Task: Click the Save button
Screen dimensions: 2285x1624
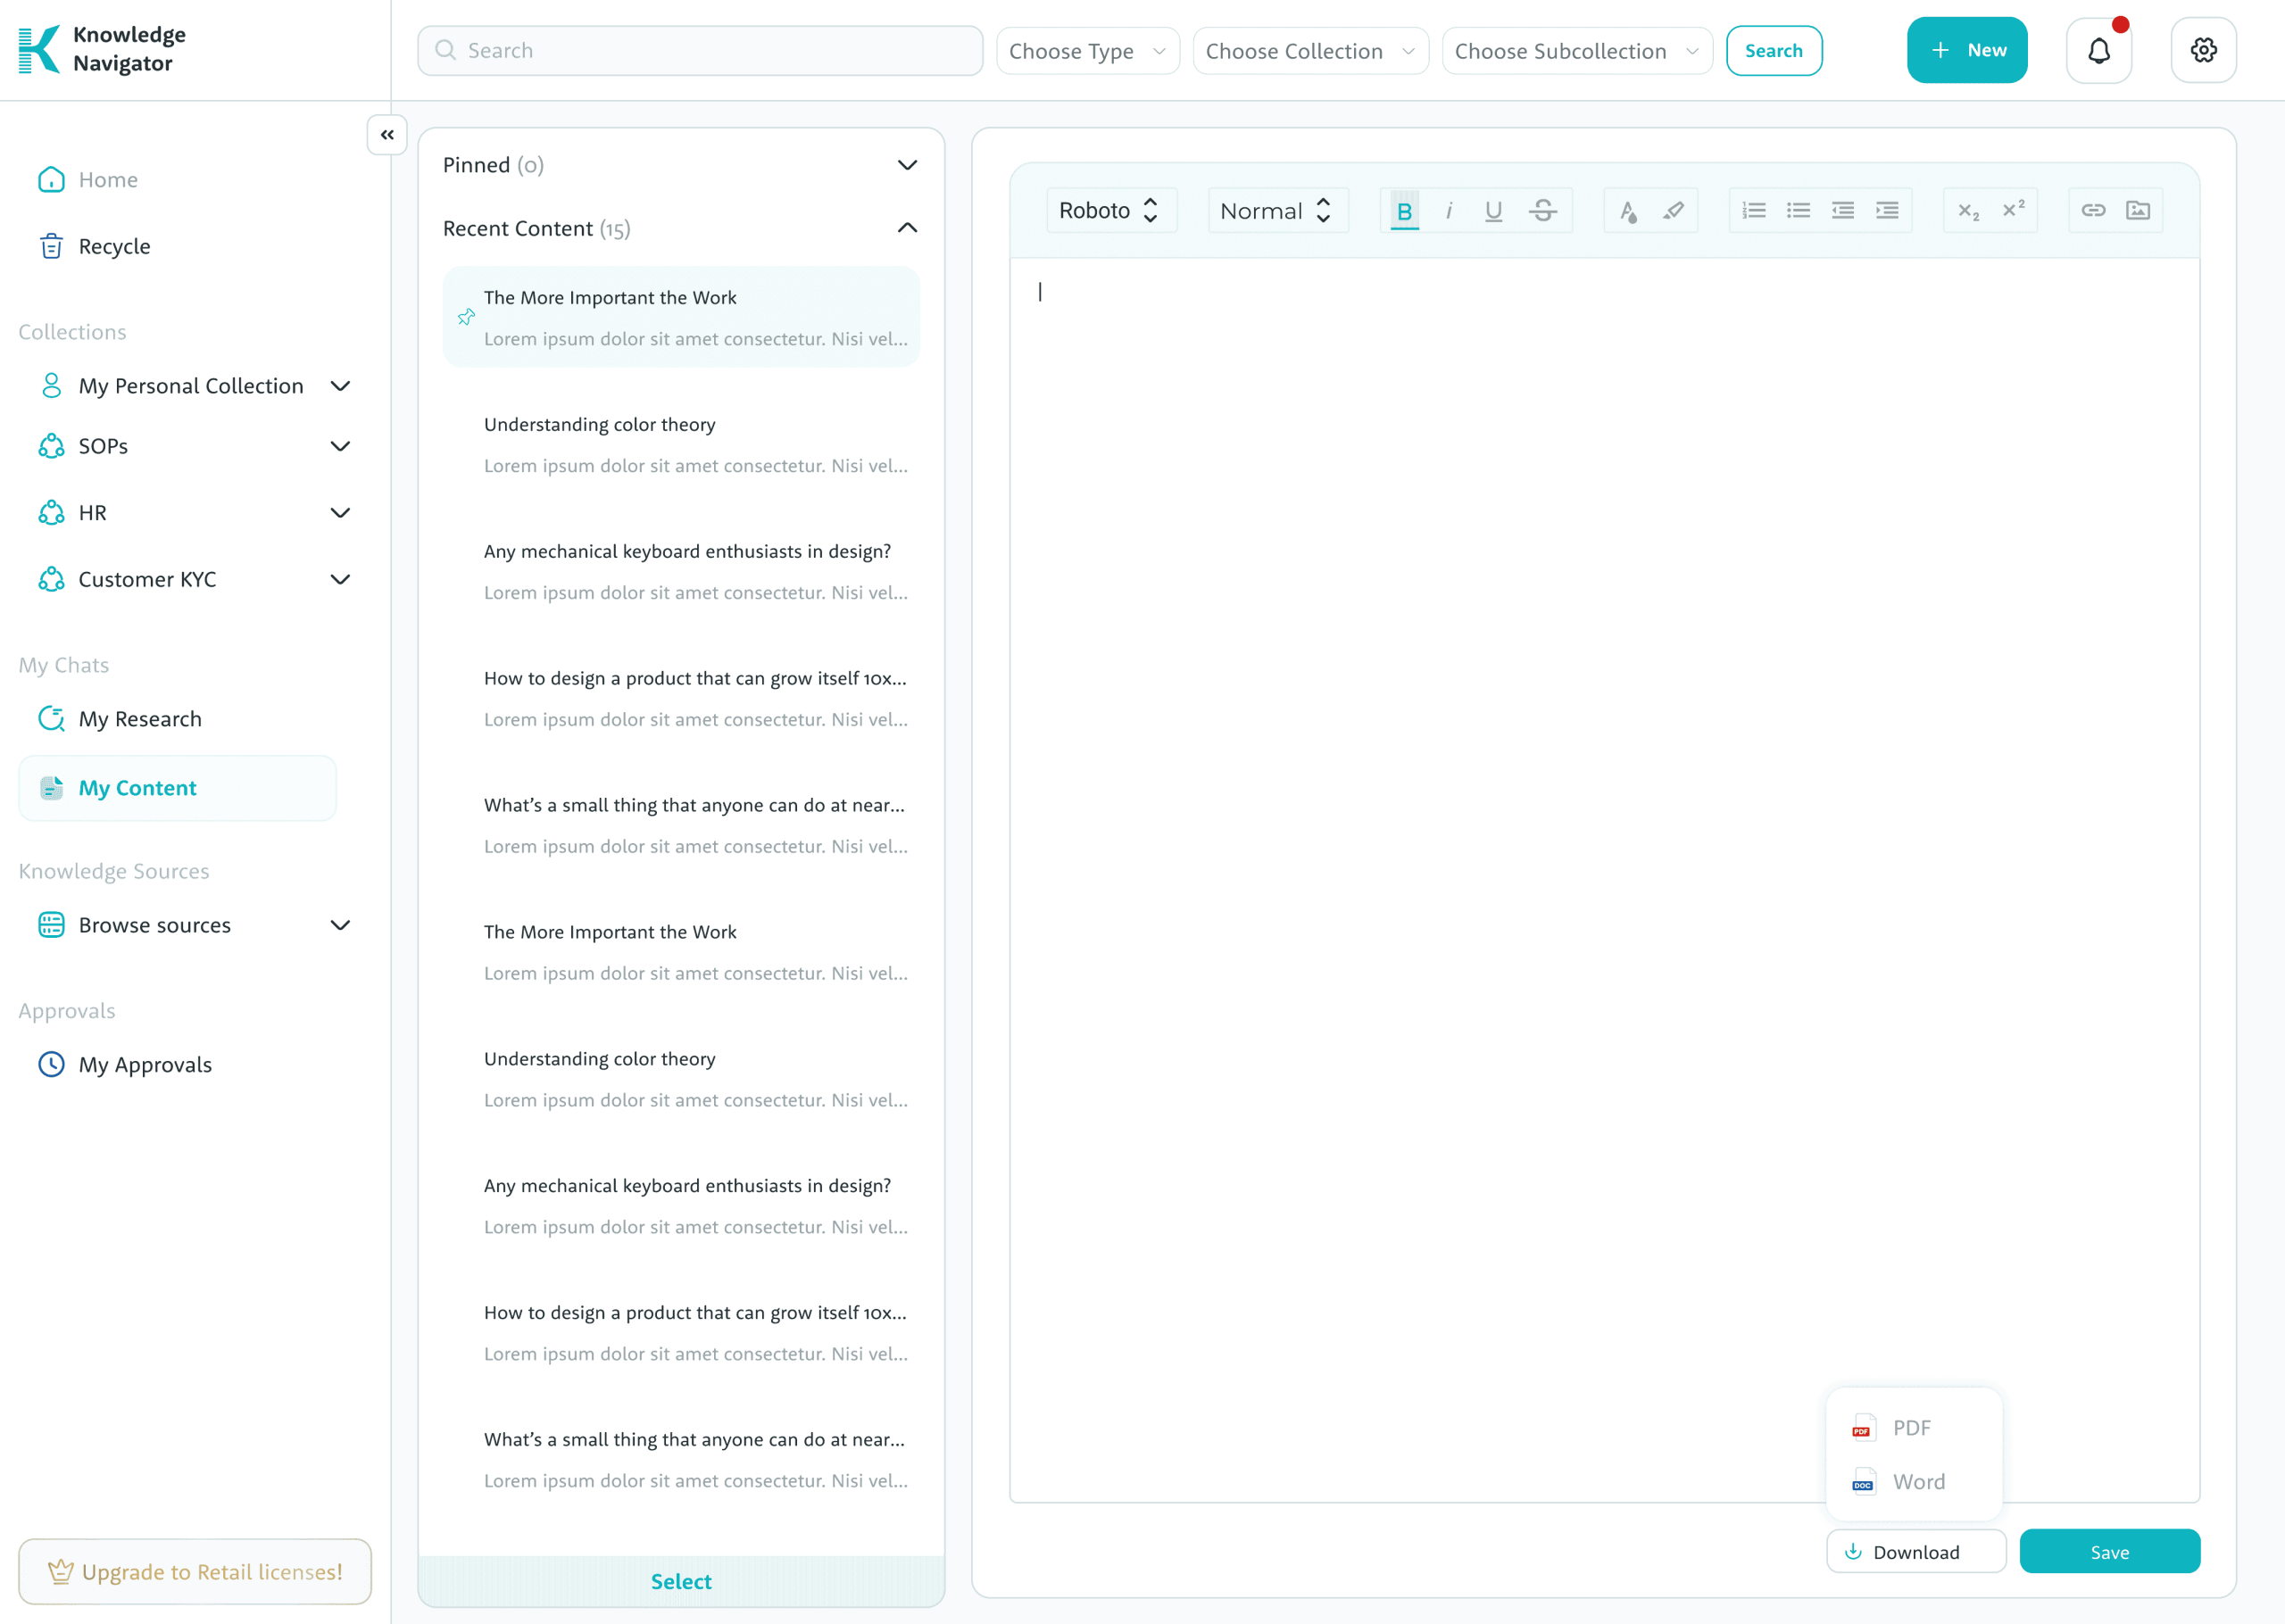Action: (x=2109, y=1552)
